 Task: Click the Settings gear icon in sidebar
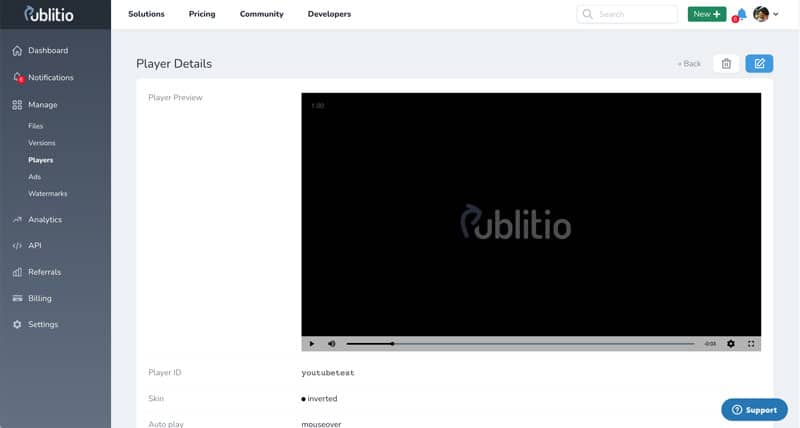click(x=17, y=324)
